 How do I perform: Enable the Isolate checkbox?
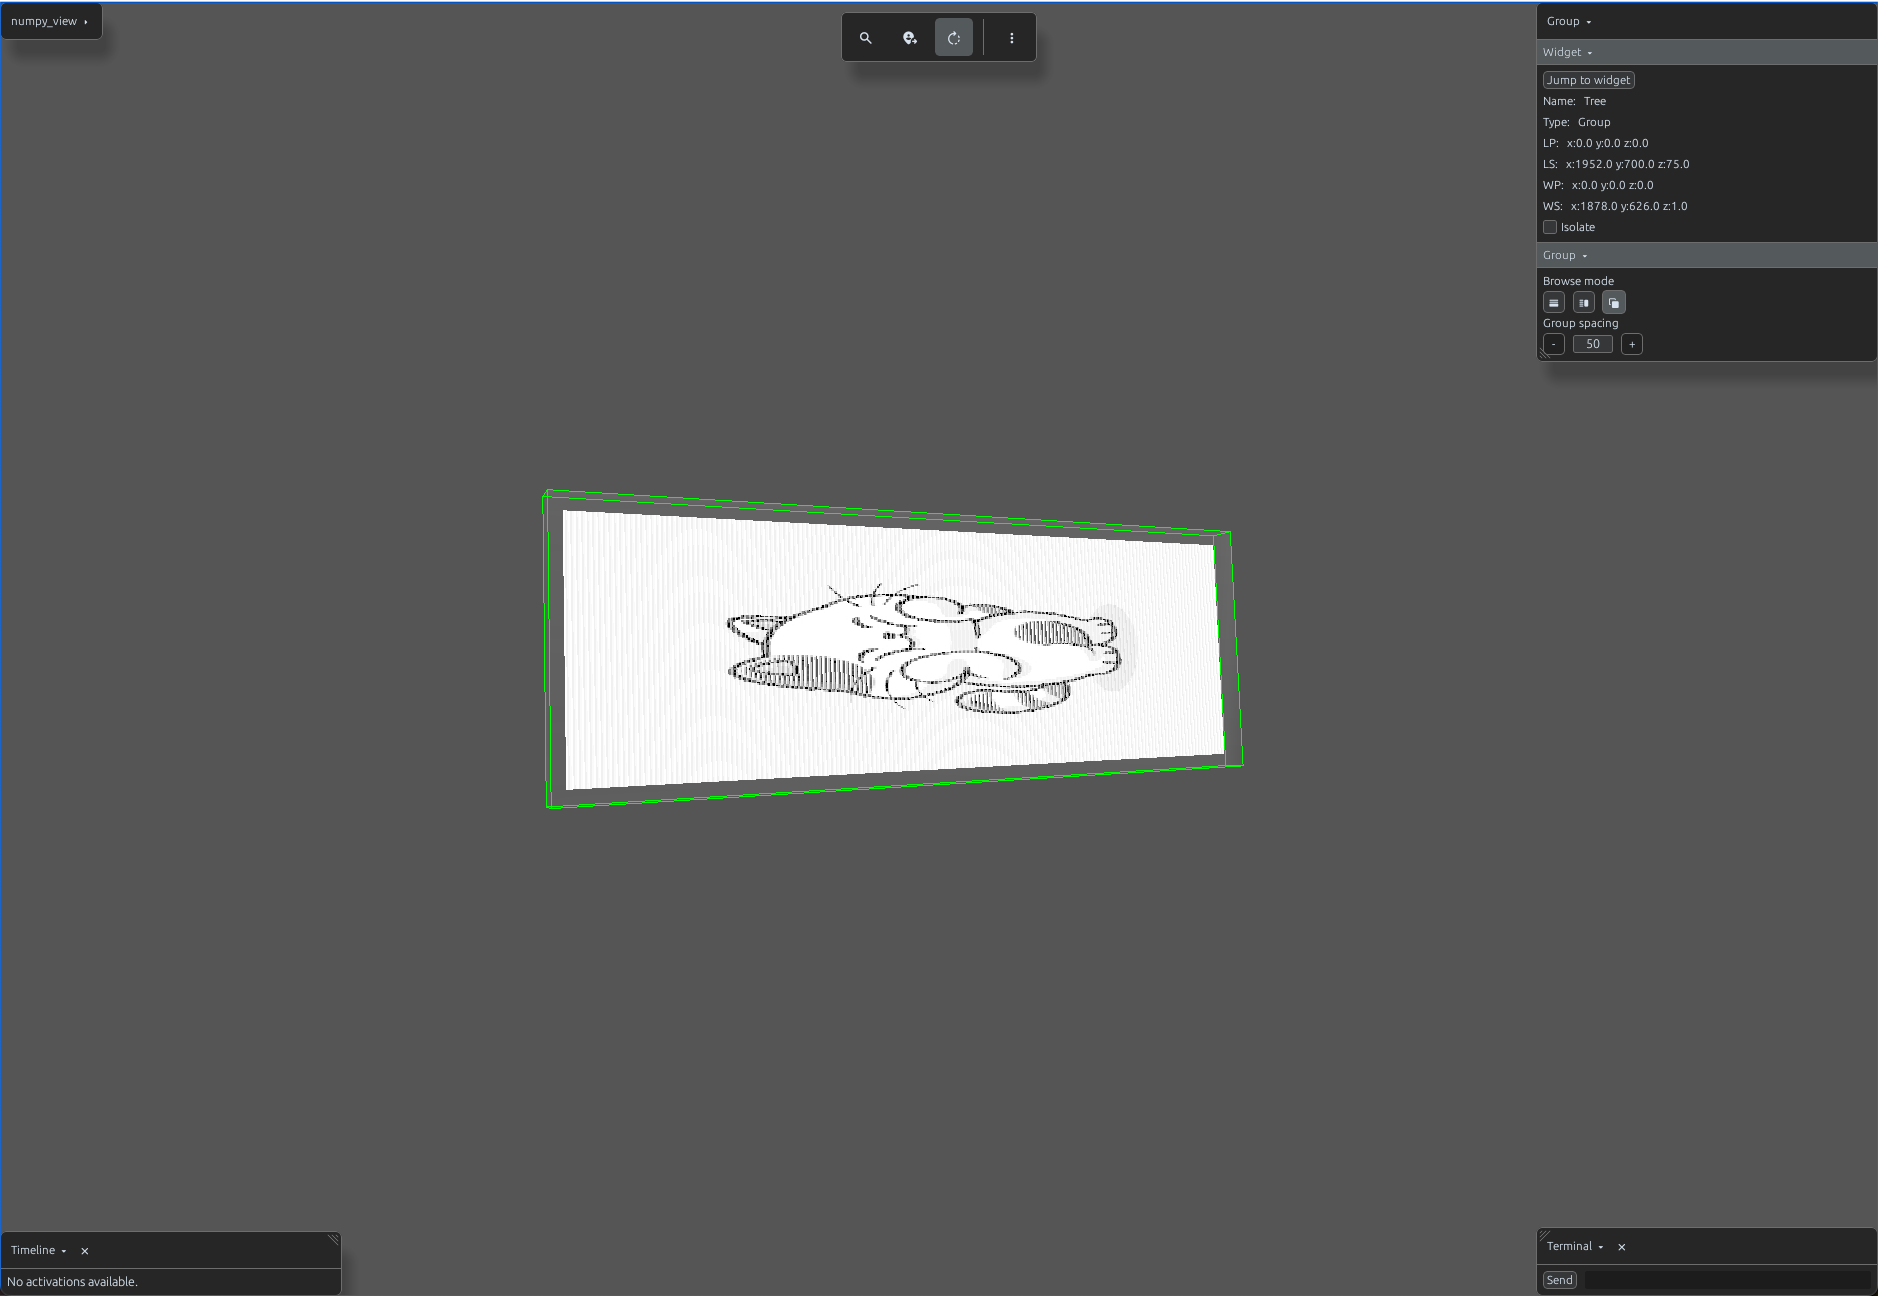[1550, 227]
